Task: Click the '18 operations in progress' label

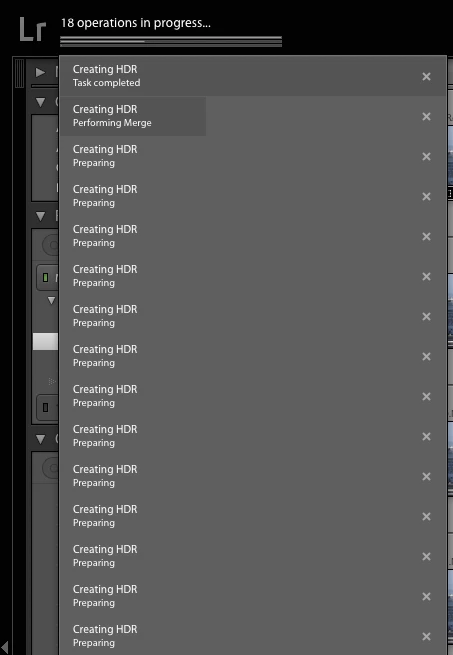Action: 136,23
